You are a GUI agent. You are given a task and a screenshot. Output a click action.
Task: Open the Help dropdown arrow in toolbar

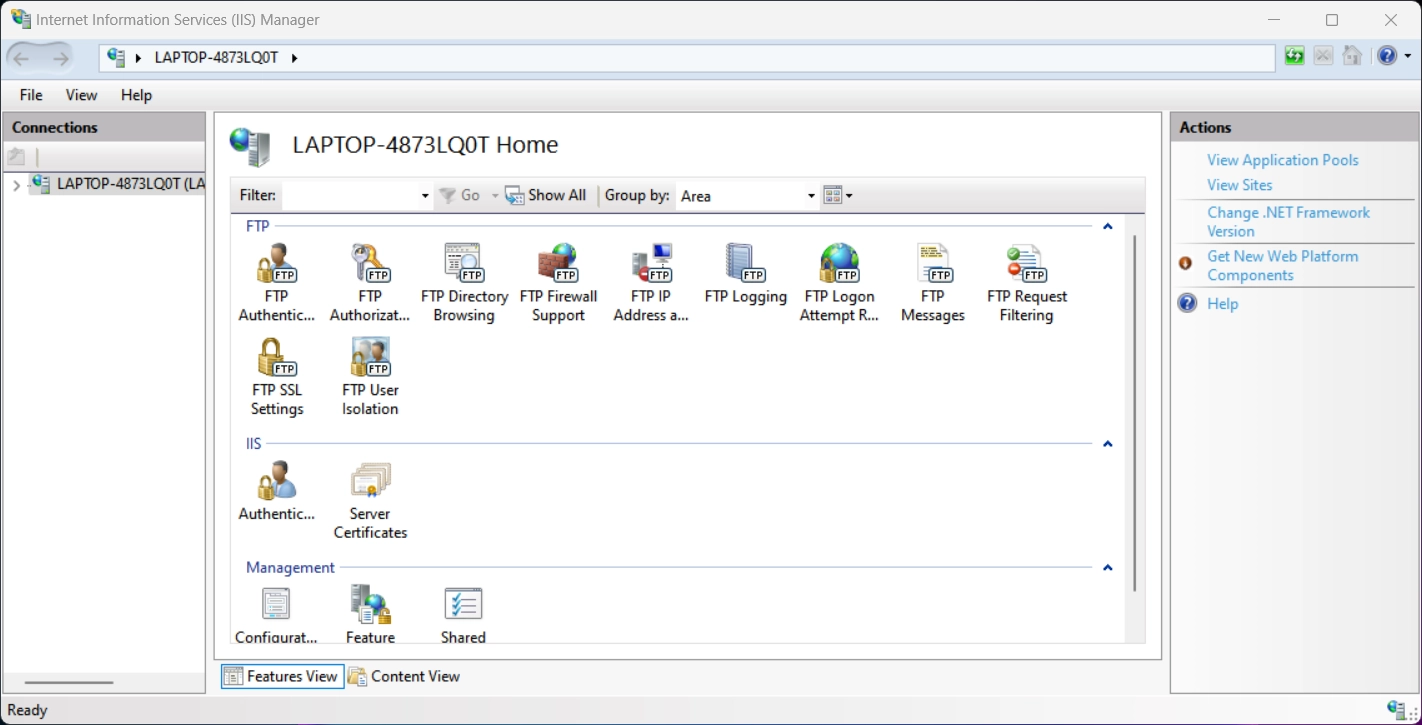click(x=1408, y=57)
